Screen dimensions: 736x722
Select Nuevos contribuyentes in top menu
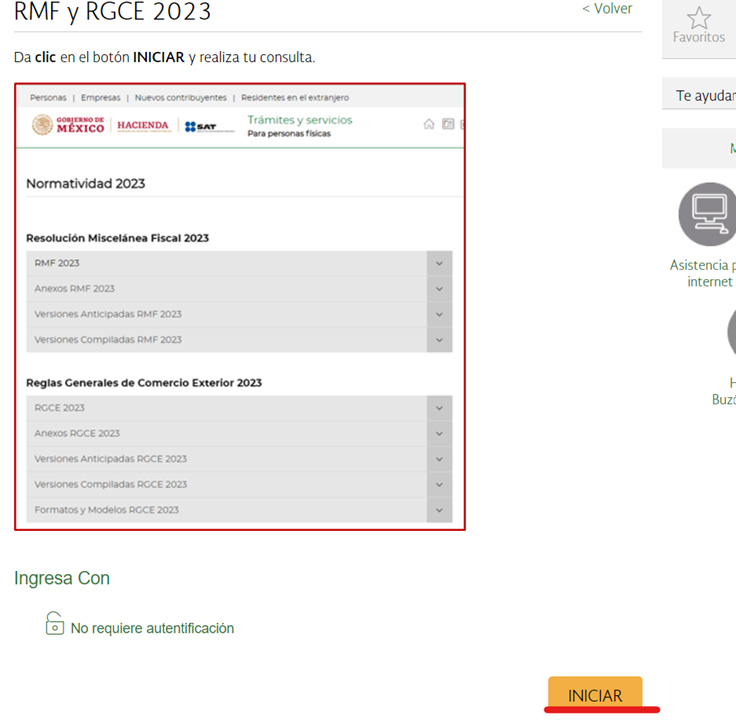click(x=180, y=98)
